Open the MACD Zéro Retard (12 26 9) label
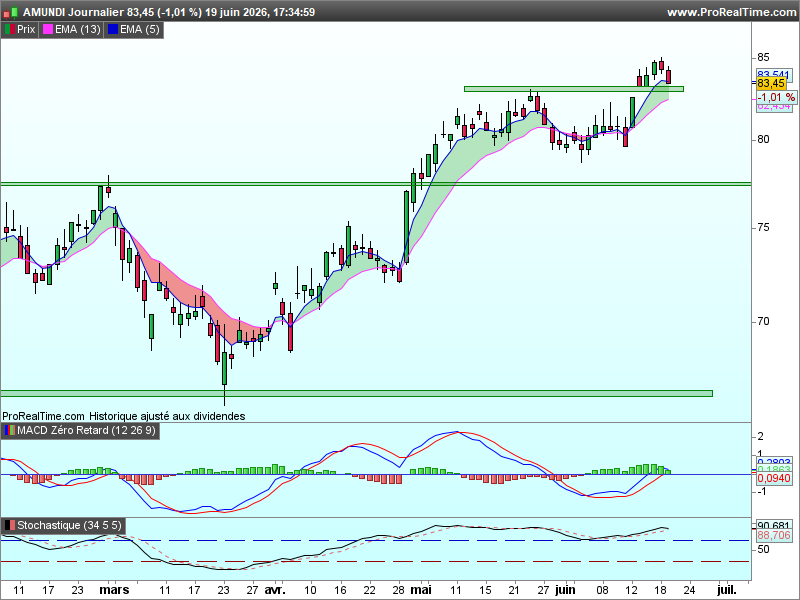Image resolution: width=800 pixels, height=600 pixels. (86, 431)
